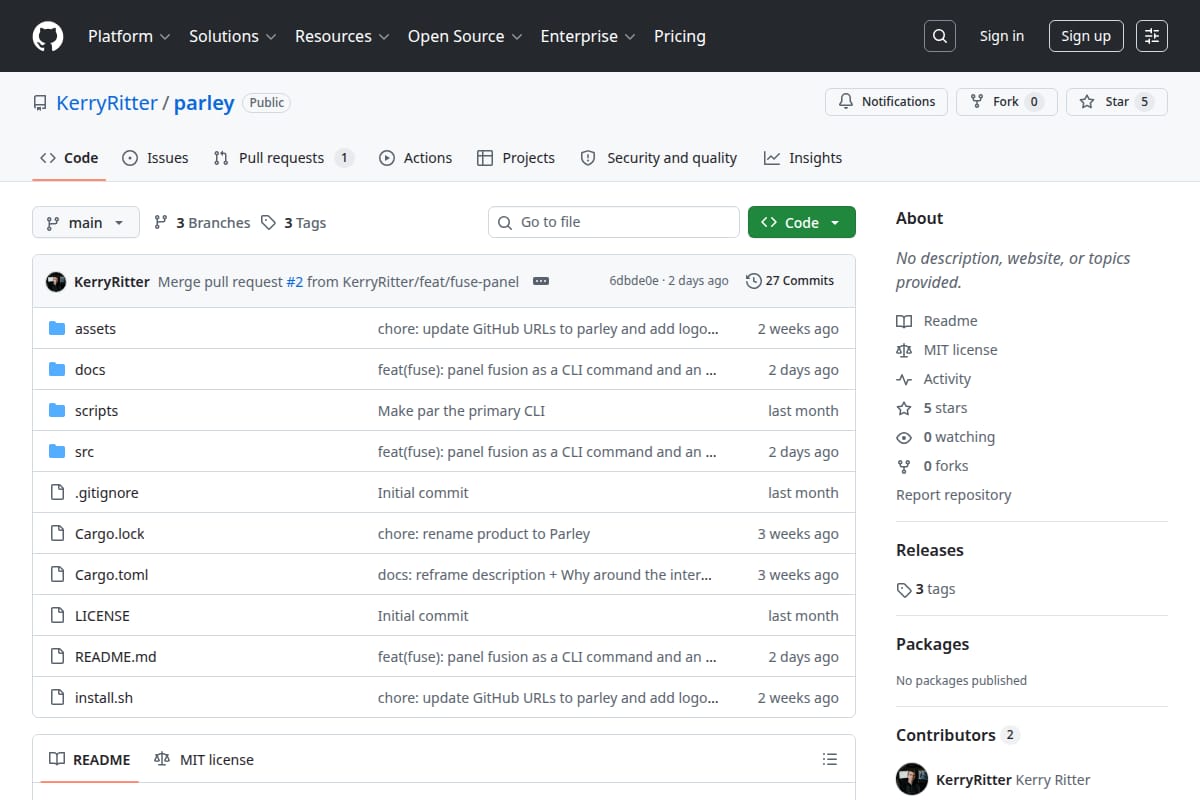Click the file icon beside LICENSE
The height and width of the screenshot is (800, 1200).
[57, 616]
